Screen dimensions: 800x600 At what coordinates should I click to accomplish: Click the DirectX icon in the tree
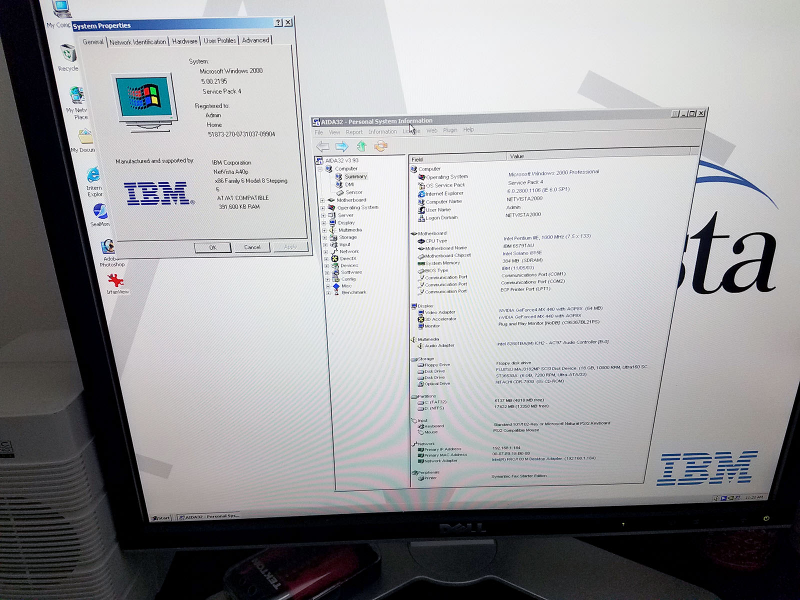pos(335,259)
